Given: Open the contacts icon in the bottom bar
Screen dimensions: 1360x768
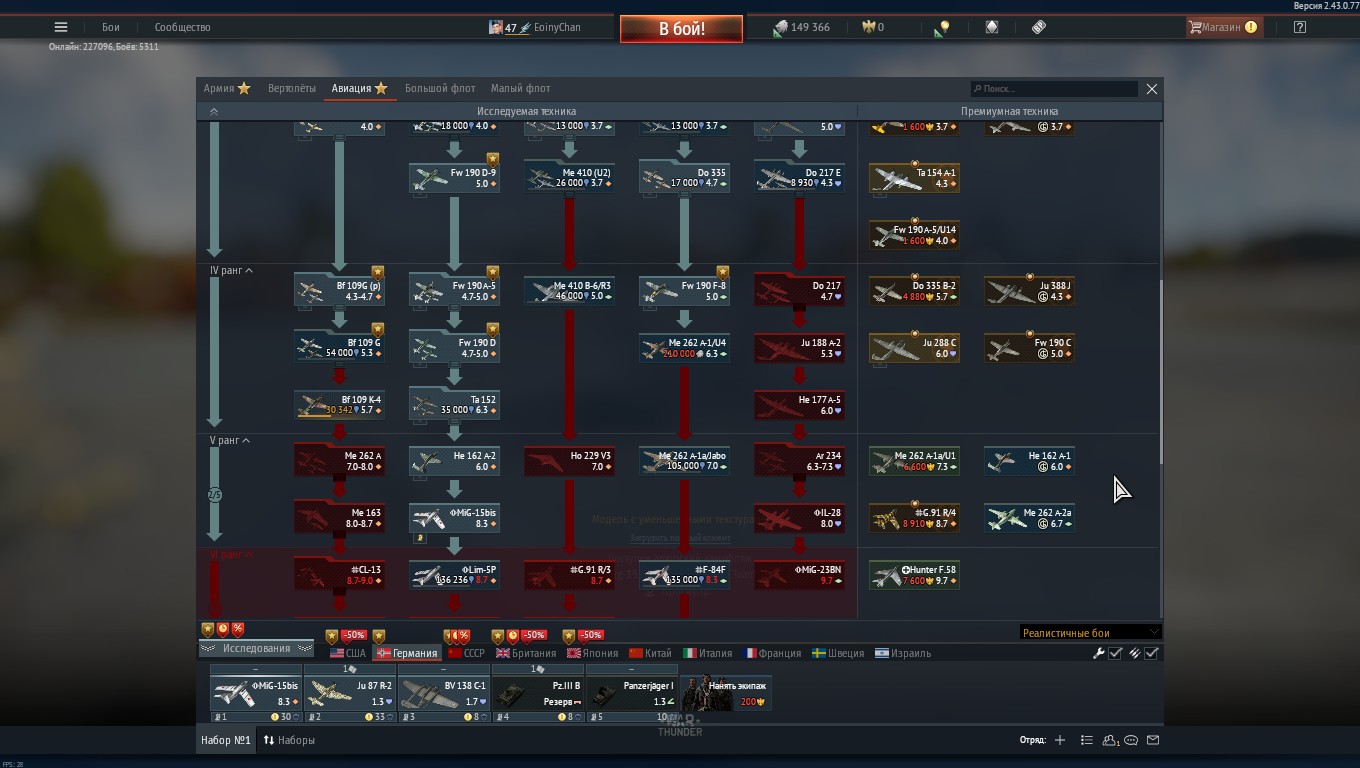Looking at the screenshot, I should point(1110,740).
